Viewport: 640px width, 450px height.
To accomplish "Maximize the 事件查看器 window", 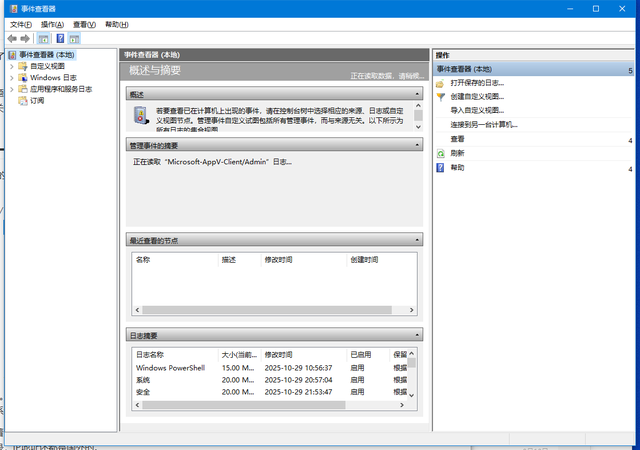I will [x=596, y=9].
